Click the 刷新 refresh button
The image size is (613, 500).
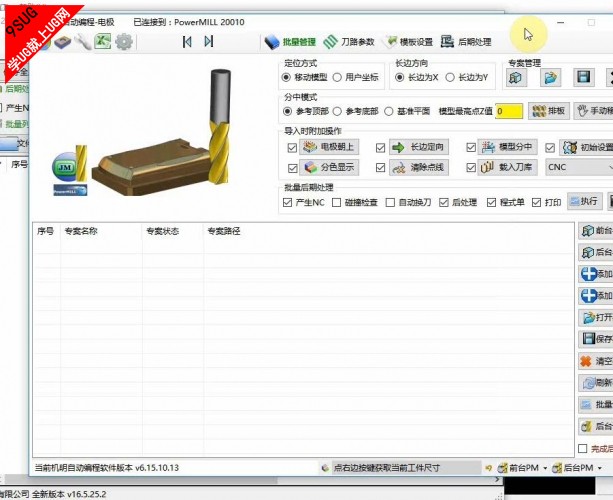coord(596,383)
